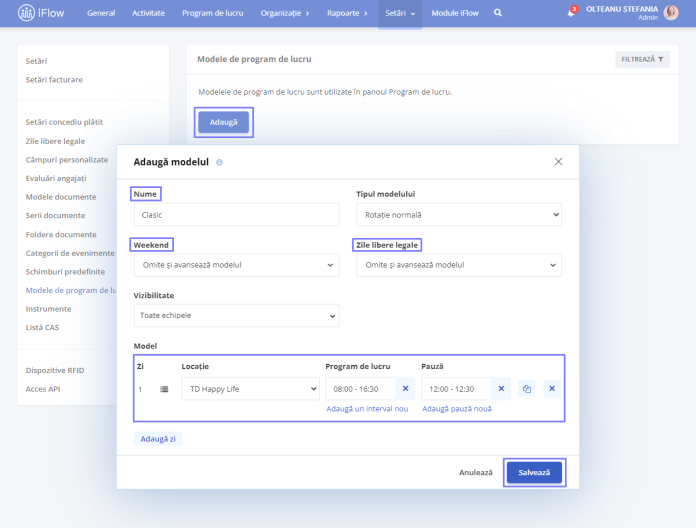Viewport: 696px width, 528px height.
Task: Click the Salvează button
Action: 534,473
